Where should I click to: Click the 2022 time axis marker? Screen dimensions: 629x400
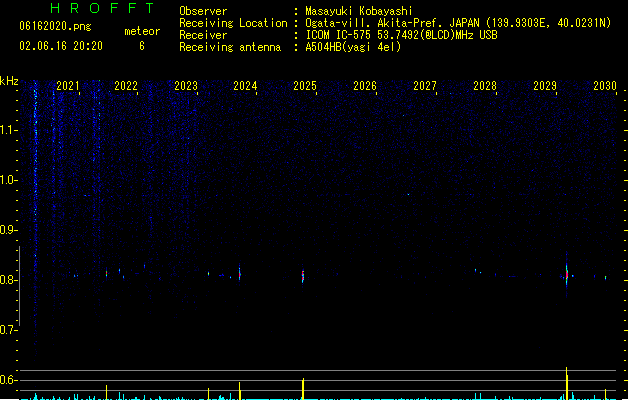(x=126, y=86)
